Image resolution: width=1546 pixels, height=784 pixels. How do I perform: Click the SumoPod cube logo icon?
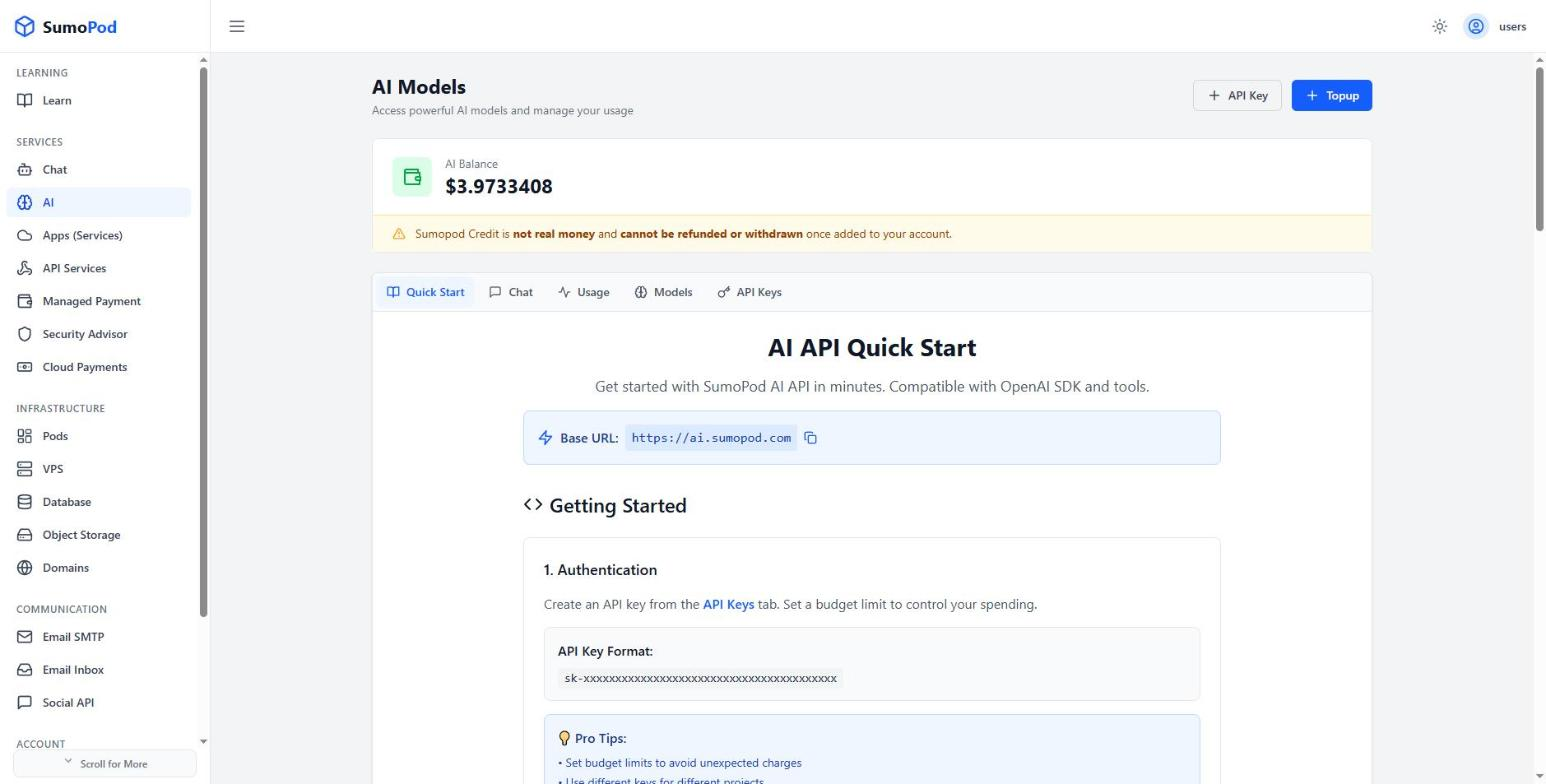pos(25,27)
